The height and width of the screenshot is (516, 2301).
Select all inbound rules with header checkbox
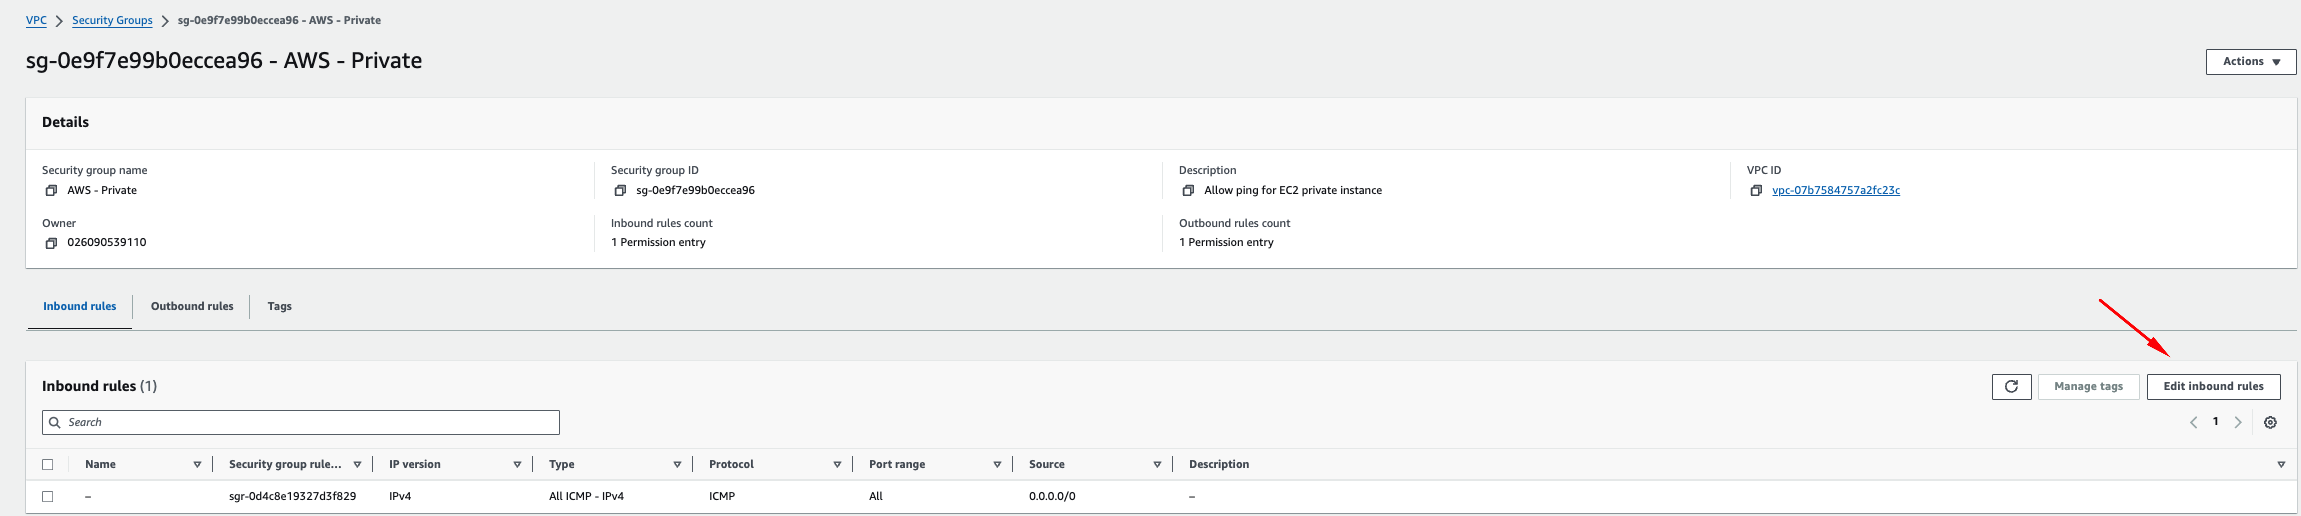click(x=47, y=464)
